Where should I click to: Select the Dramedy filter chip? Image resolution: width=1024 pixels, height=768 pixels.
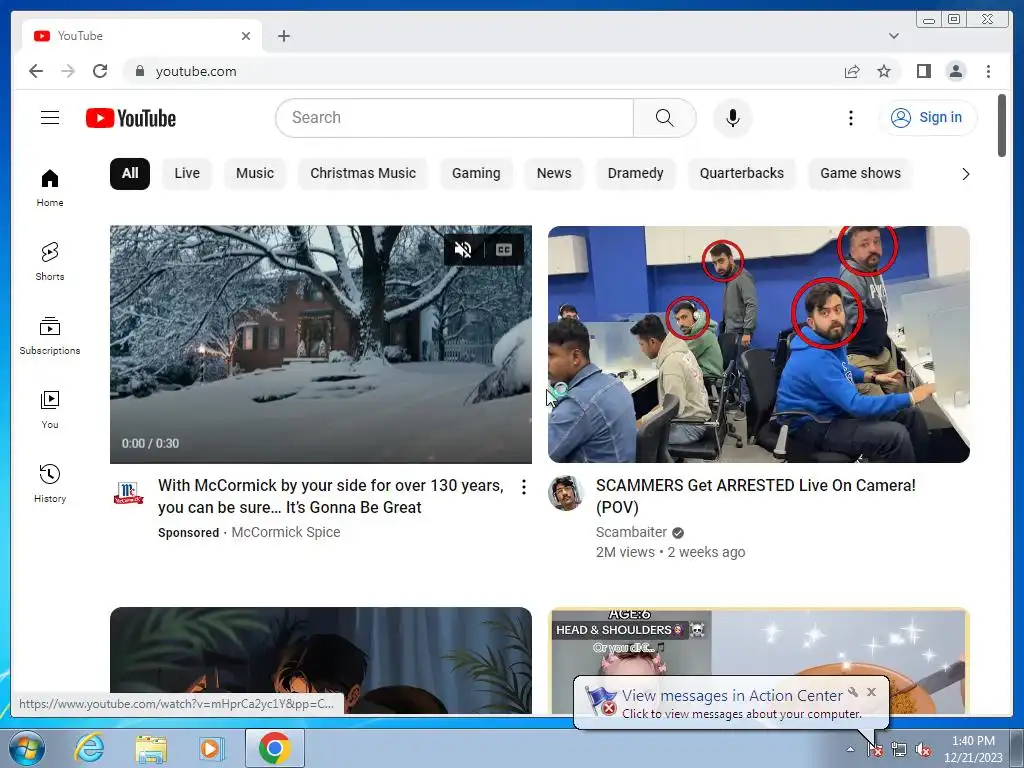pos(635,173)
